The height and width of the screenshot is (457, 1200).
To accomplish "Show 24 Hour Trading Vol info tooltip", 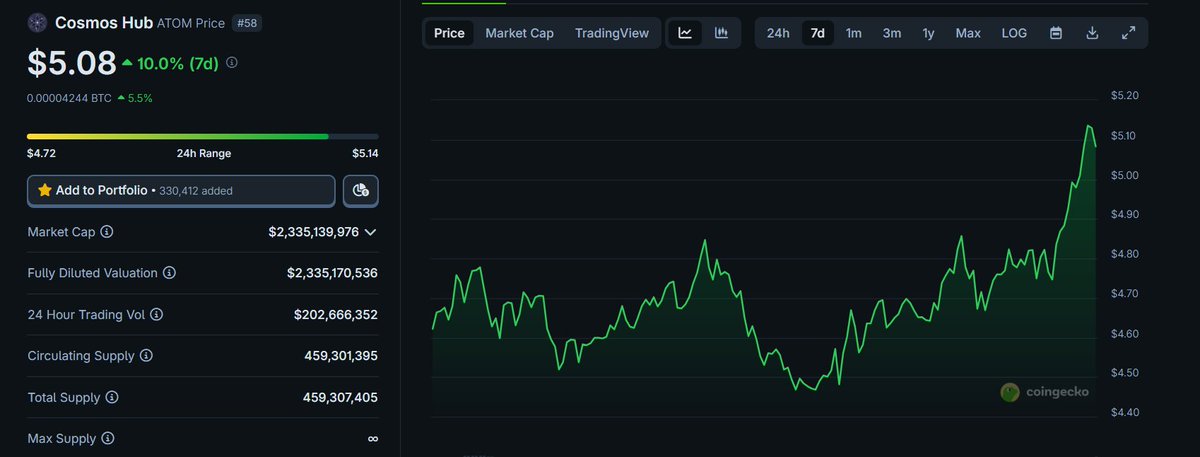I will 156,314.
